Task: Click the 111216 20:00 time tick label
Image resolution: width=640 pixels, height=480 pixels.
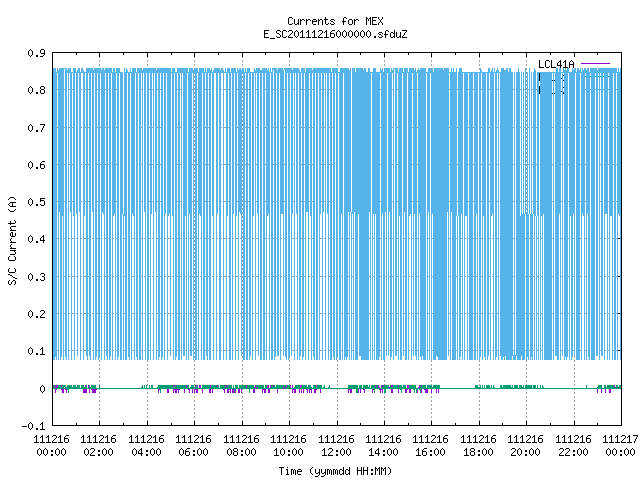Action: click(525, 446)
